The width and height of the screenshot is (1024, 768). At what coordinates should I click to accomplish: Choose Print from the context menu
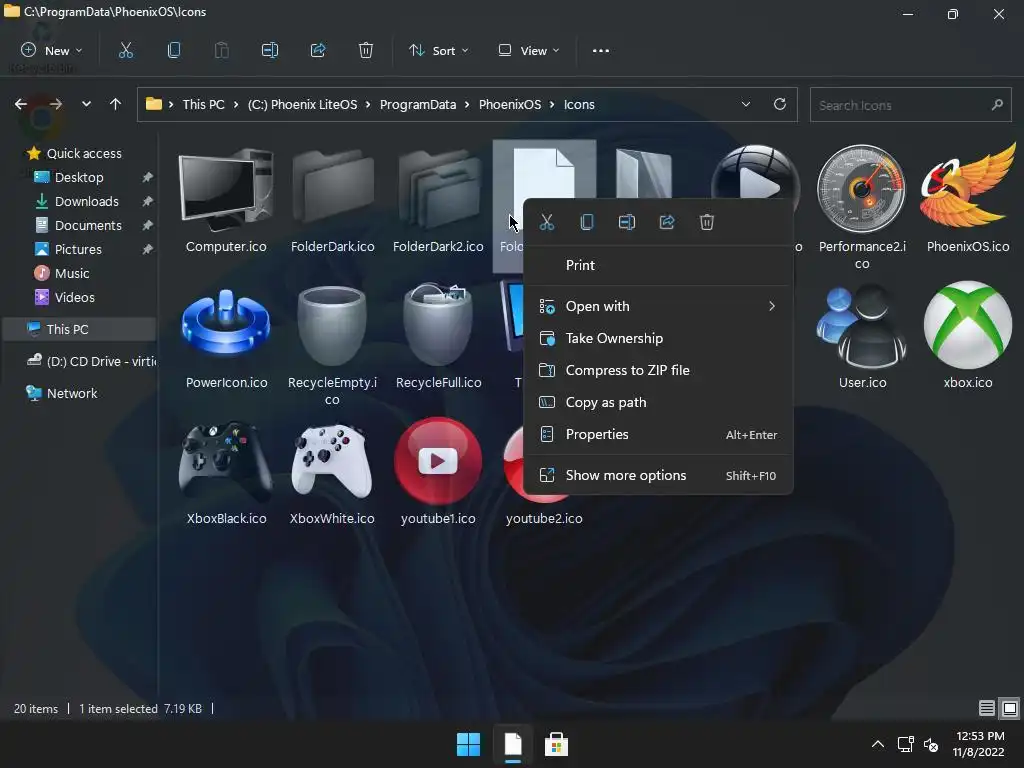[658, 265]
